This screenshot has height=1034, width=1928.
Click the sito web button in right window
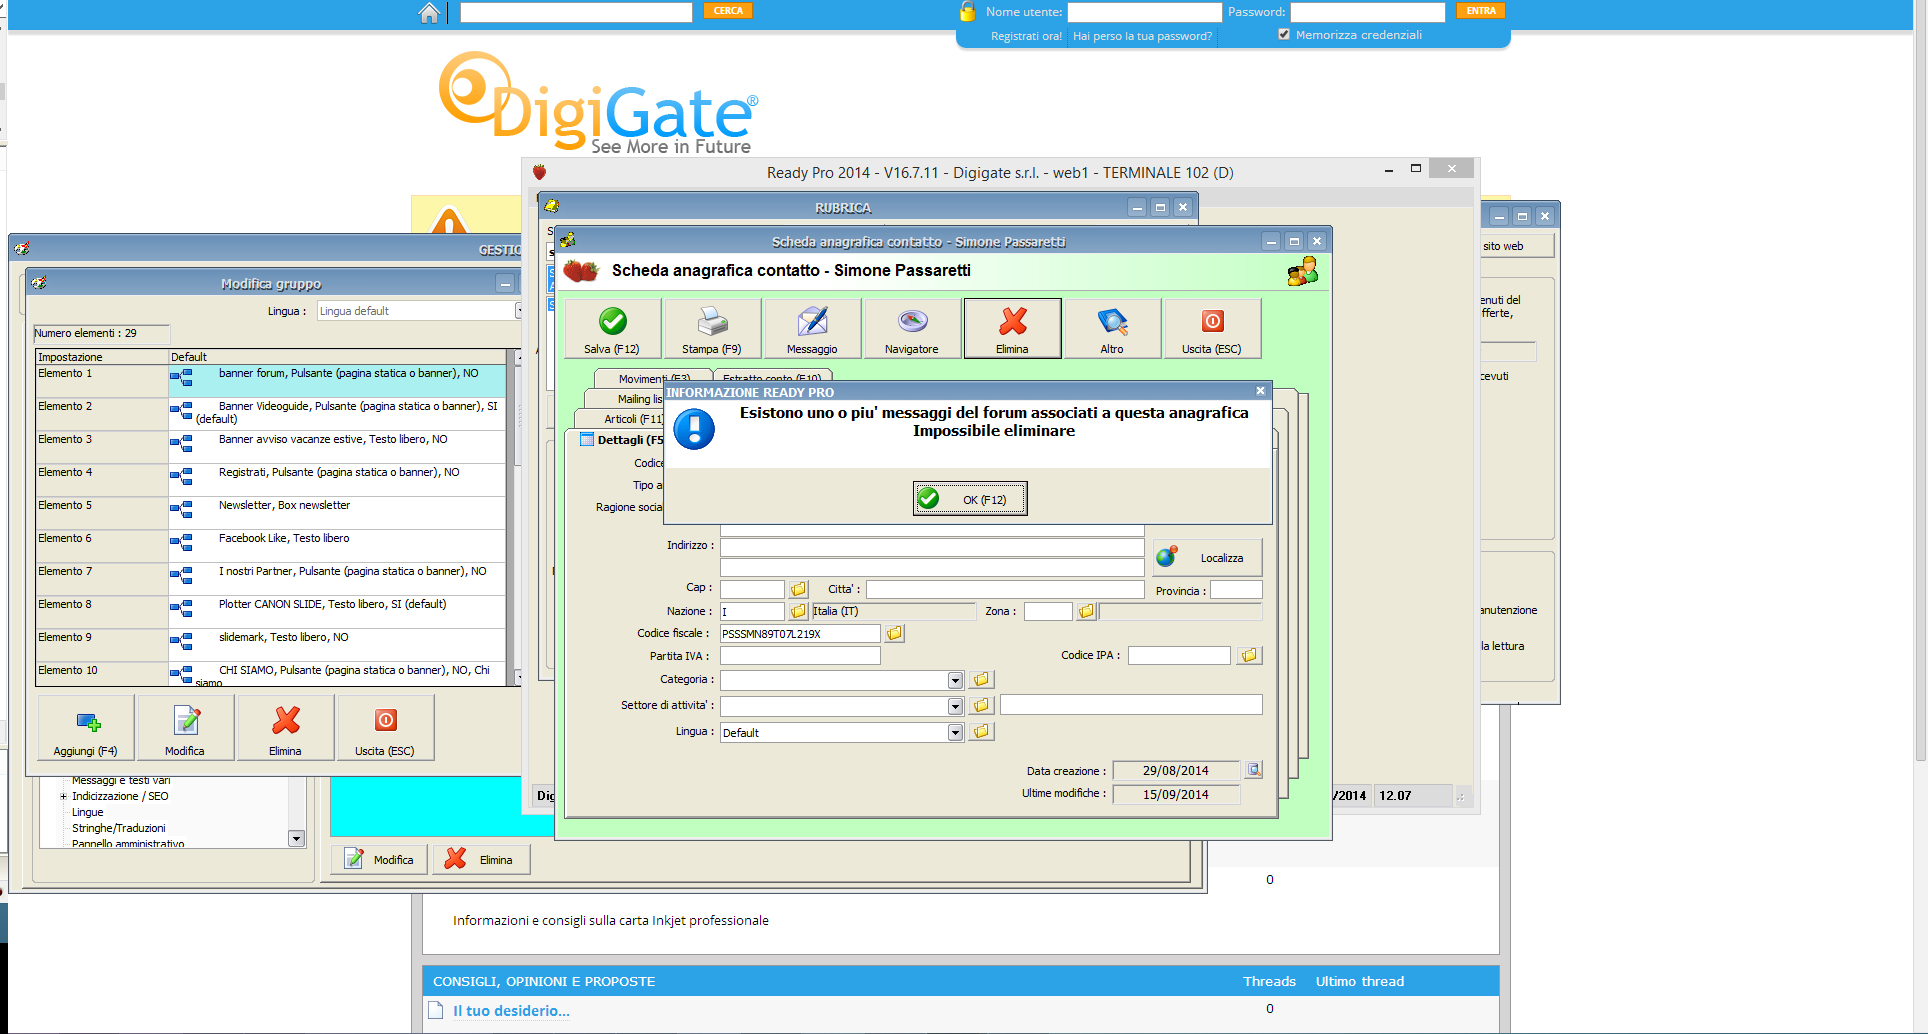click(1517, 246)
